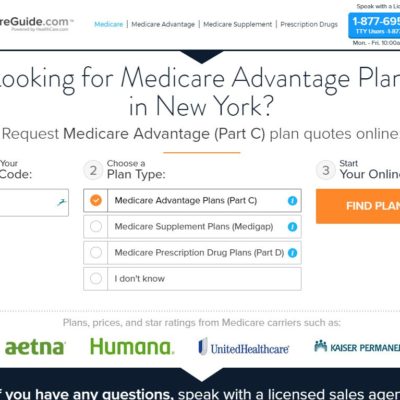Open info icon for Medicare Advantage Plans
Screen dimensions: 400x400
292,201
